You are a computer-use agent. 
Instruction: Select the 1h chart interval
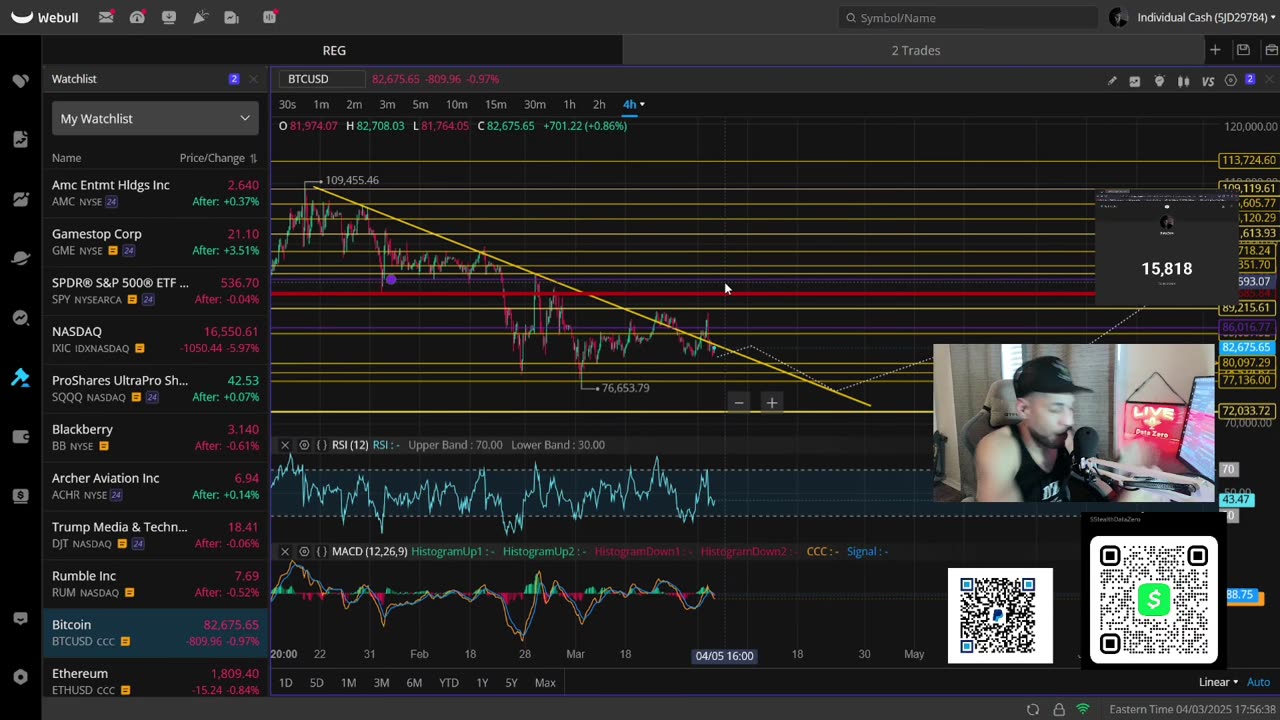(x=569, y=104)
